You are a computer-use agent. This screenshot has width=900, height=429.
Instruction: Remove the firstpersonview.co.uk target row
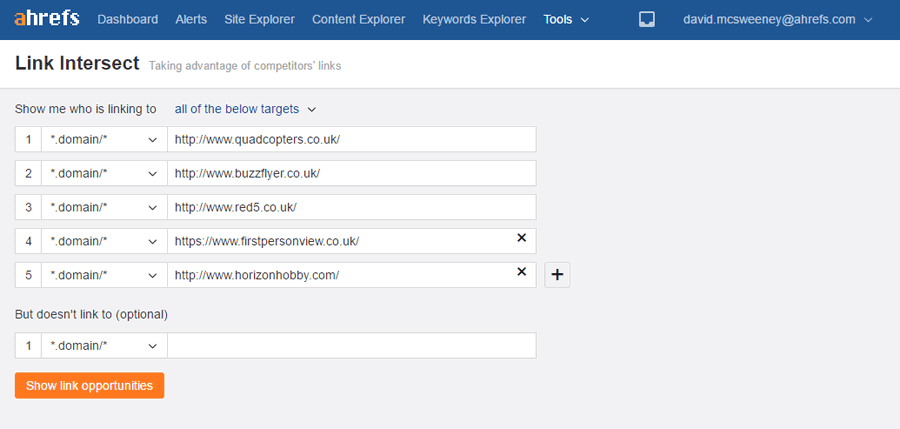pos(521,237)
